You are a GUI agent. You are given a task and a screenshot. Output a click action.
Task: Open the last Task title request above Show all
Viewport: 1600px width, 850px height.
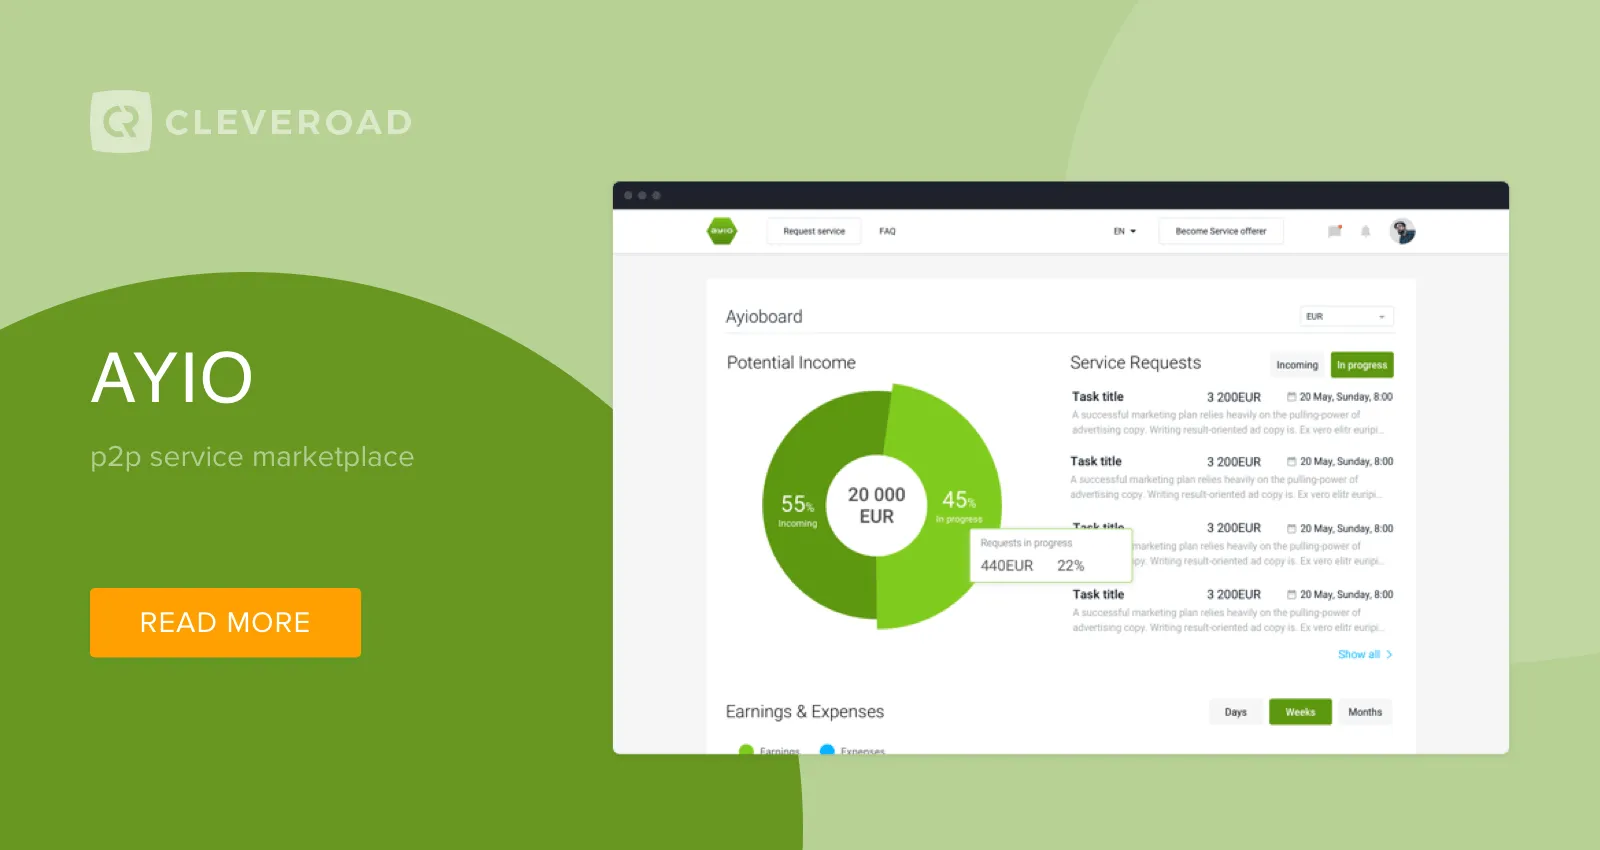pos(1098,594)
